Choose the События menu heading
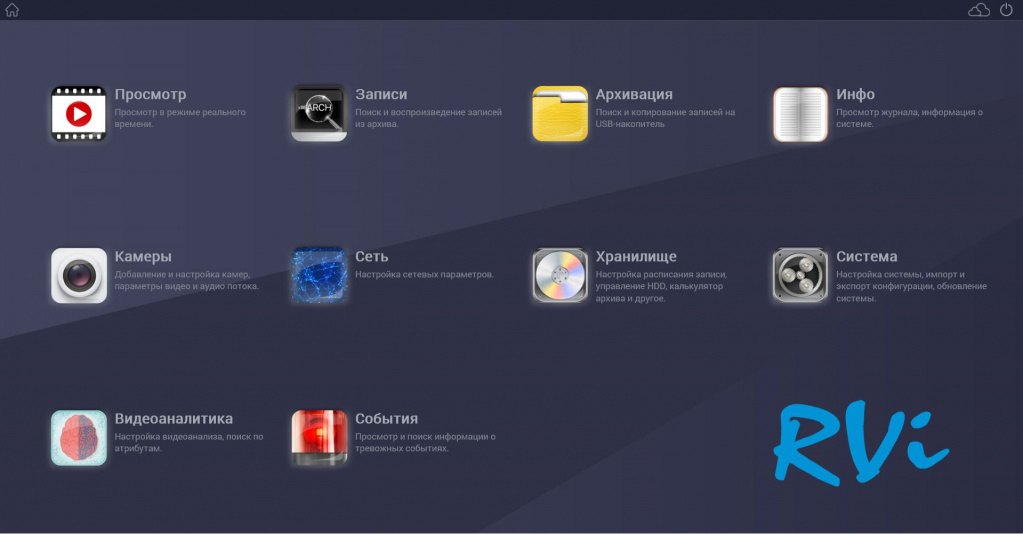The width and height of the screenshot is (1023, 534). click(386, 419)
